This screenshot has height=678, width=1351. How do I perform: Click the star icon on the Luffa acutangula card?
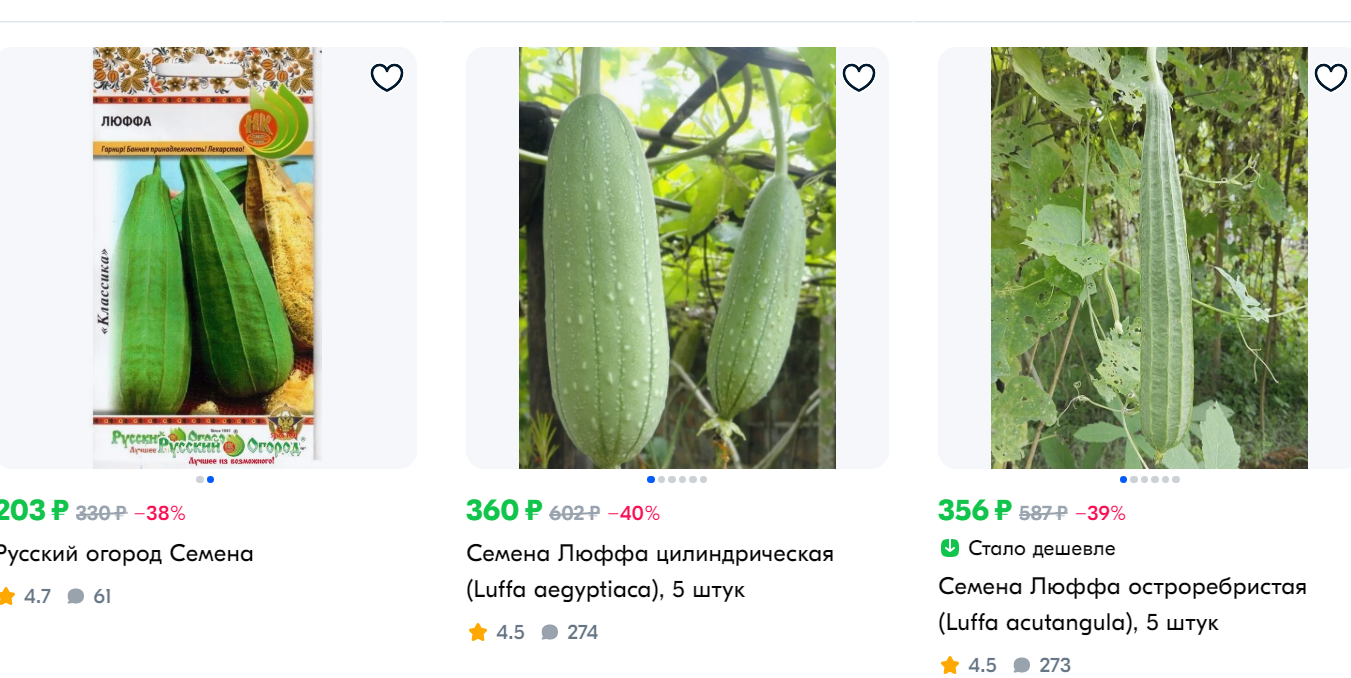point(948,665)
